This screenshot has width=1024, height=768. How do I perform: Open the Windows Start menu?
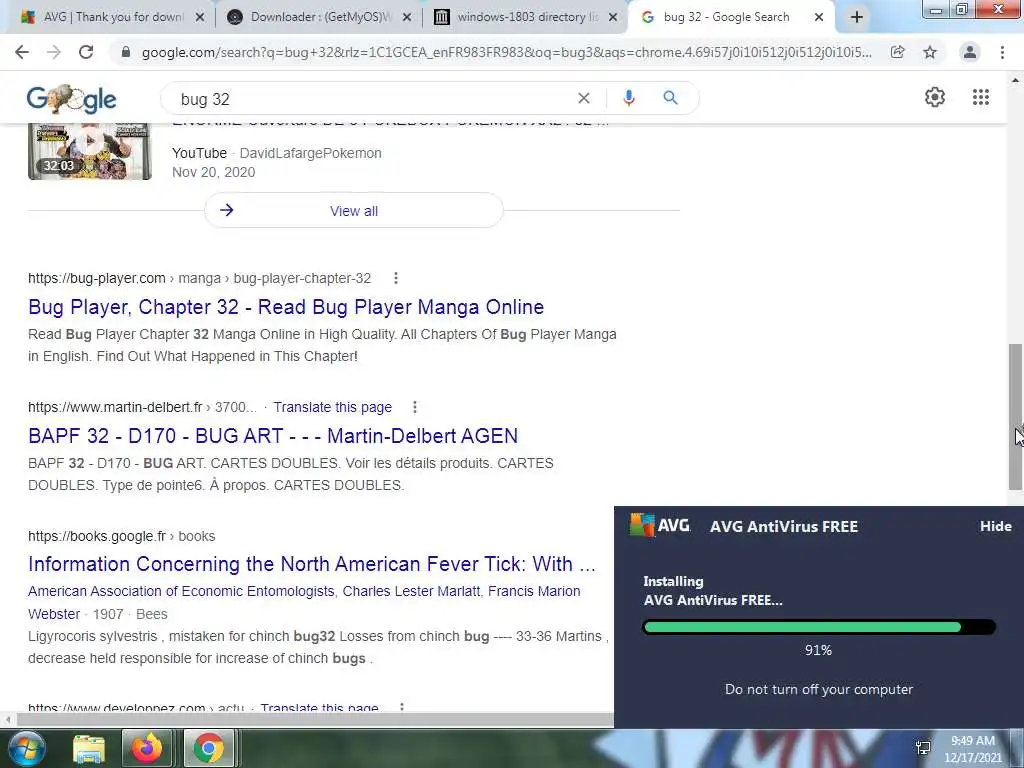point(25,748)
